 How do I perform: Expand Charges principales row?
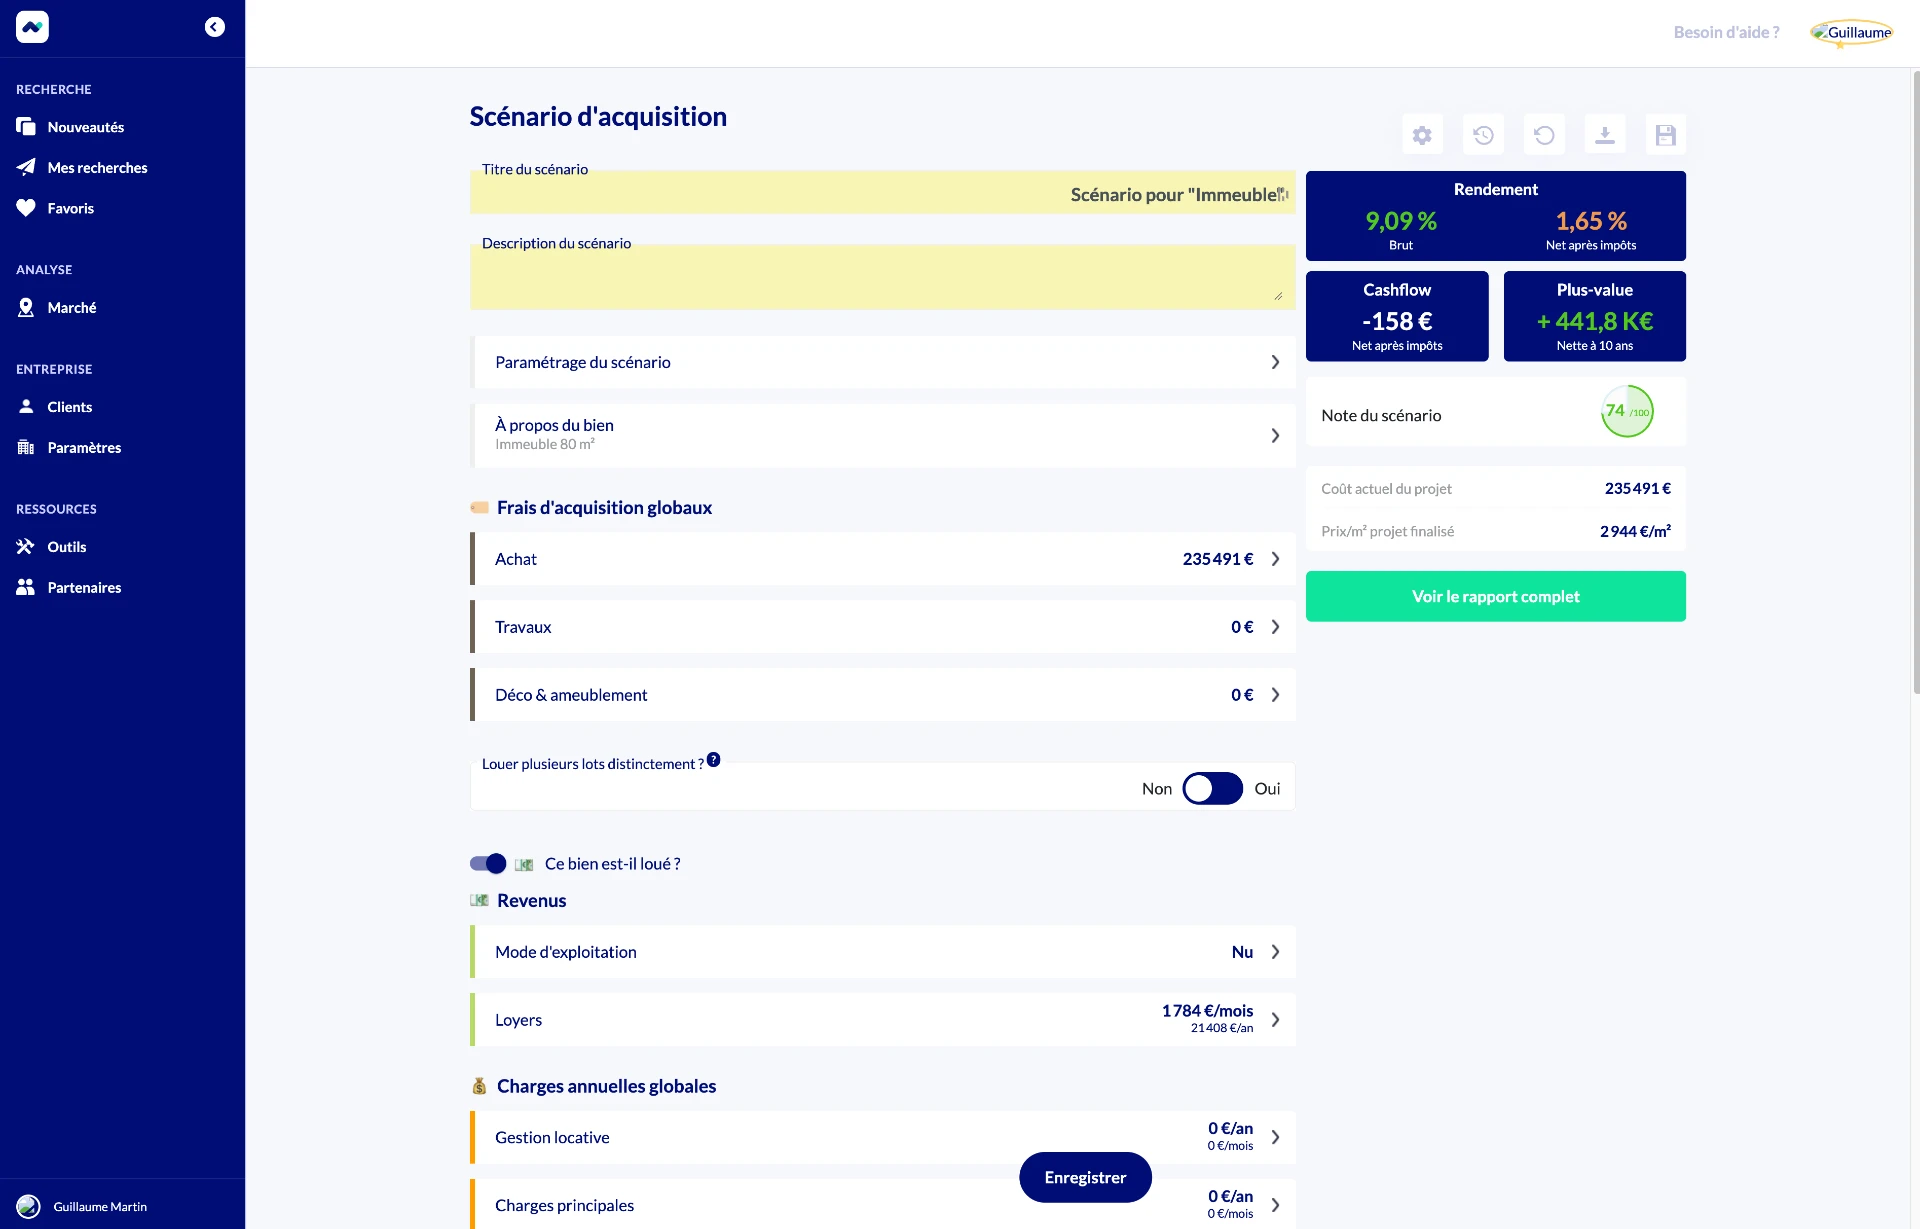click(883, 1205)
